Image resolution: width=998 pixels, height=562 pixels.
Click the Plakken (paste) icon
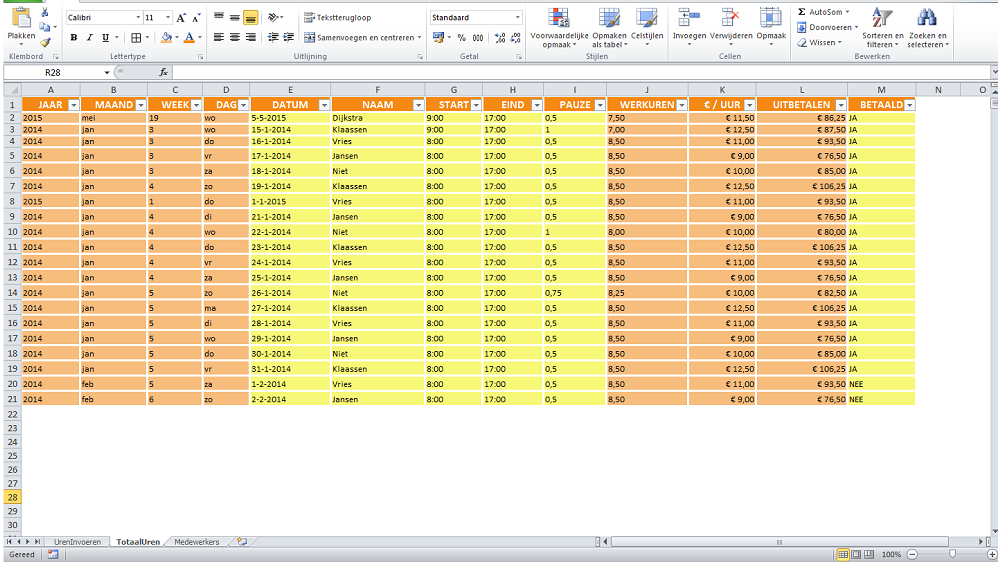click(21, 18)
